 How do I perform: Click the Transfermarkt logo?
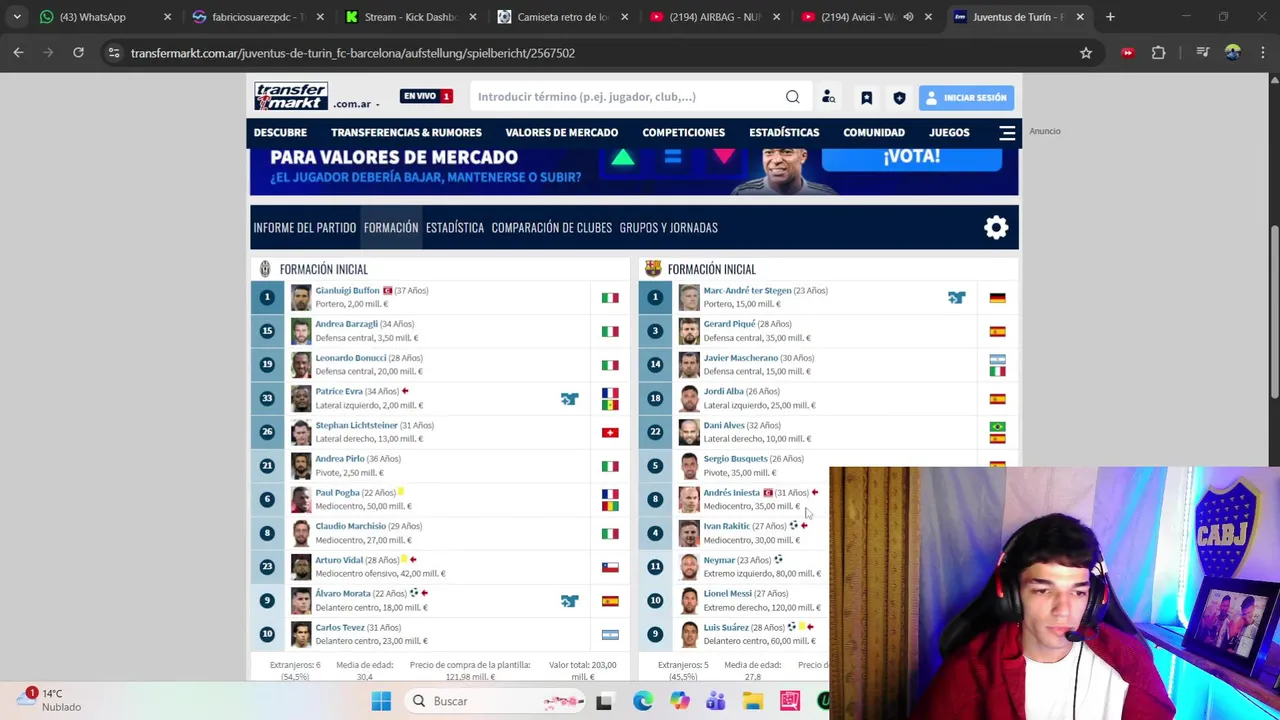[x=291, y=96]
